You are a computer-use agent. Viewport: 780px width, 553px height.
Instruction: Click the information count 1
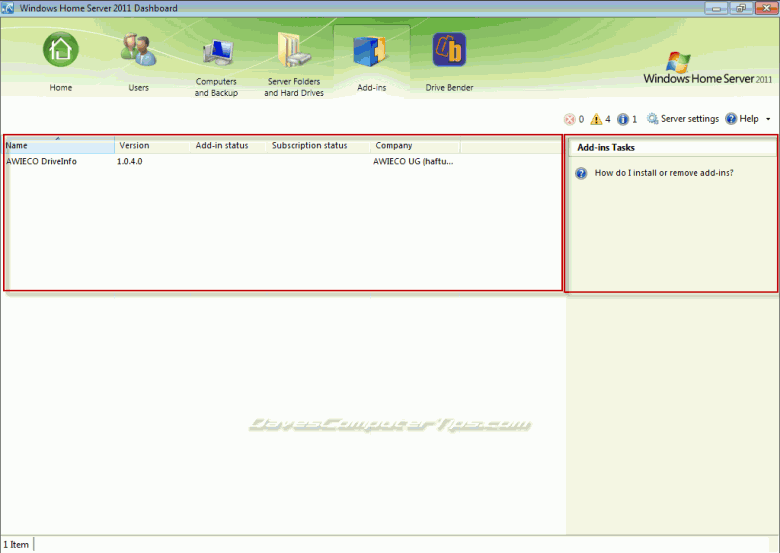coord(634,119)
